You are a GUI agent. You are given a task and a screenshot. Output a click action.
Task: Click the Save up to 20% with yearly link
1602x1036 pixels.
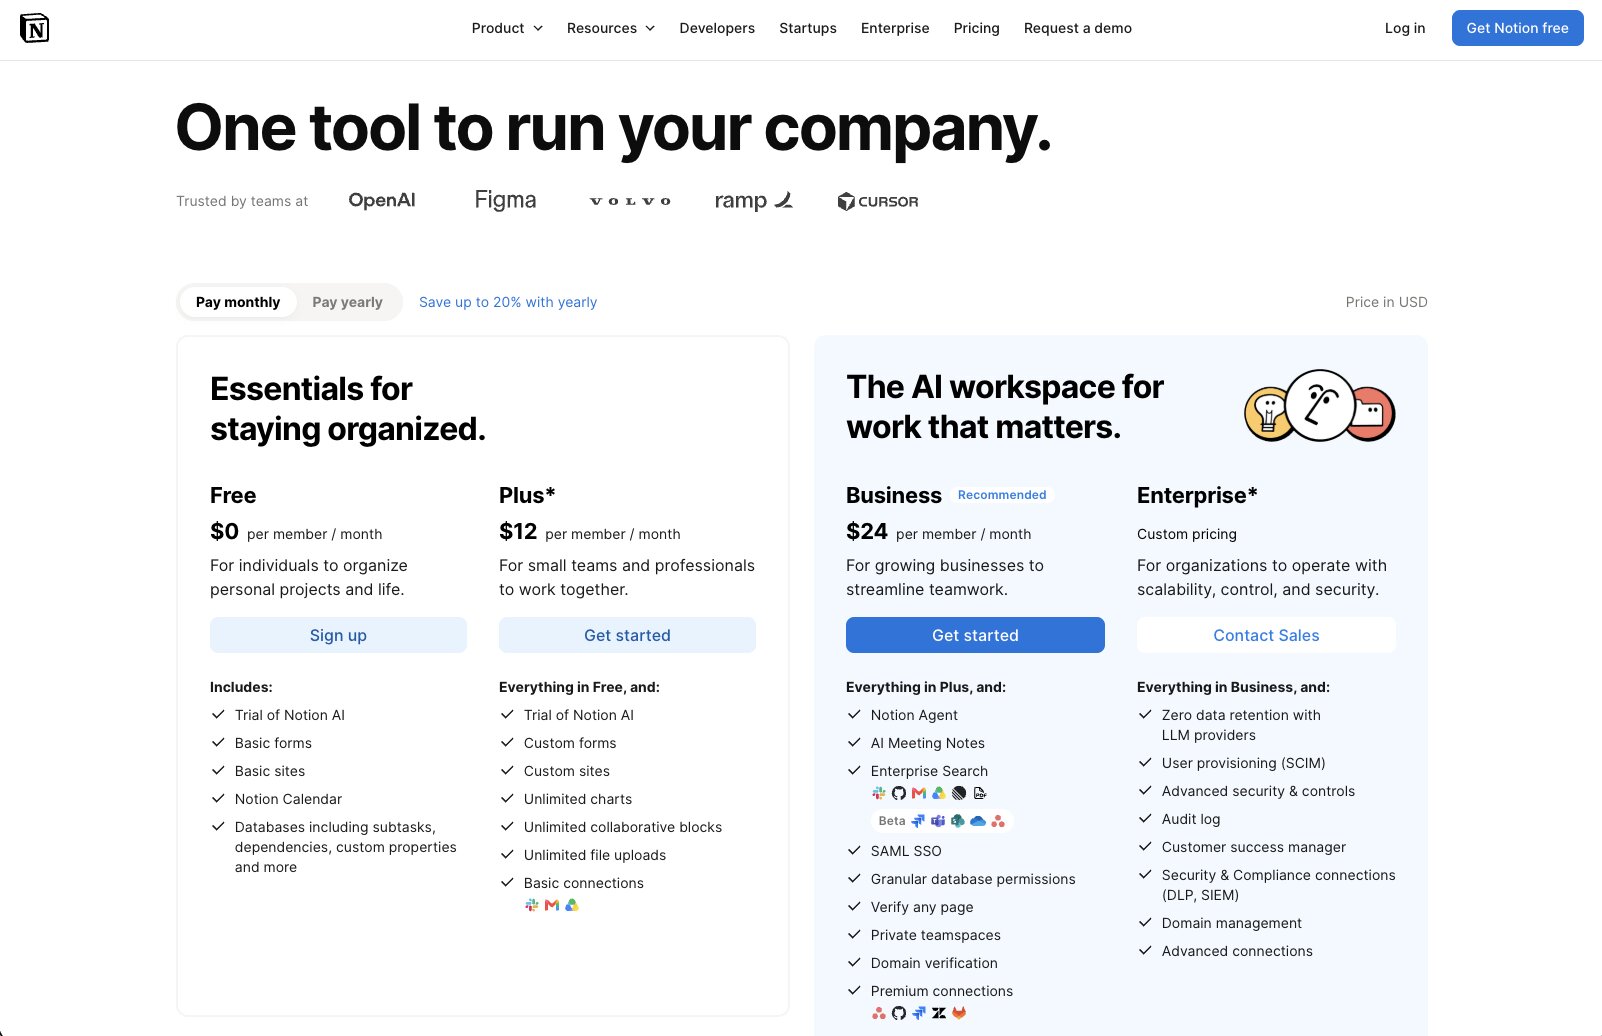coord(508,302)
